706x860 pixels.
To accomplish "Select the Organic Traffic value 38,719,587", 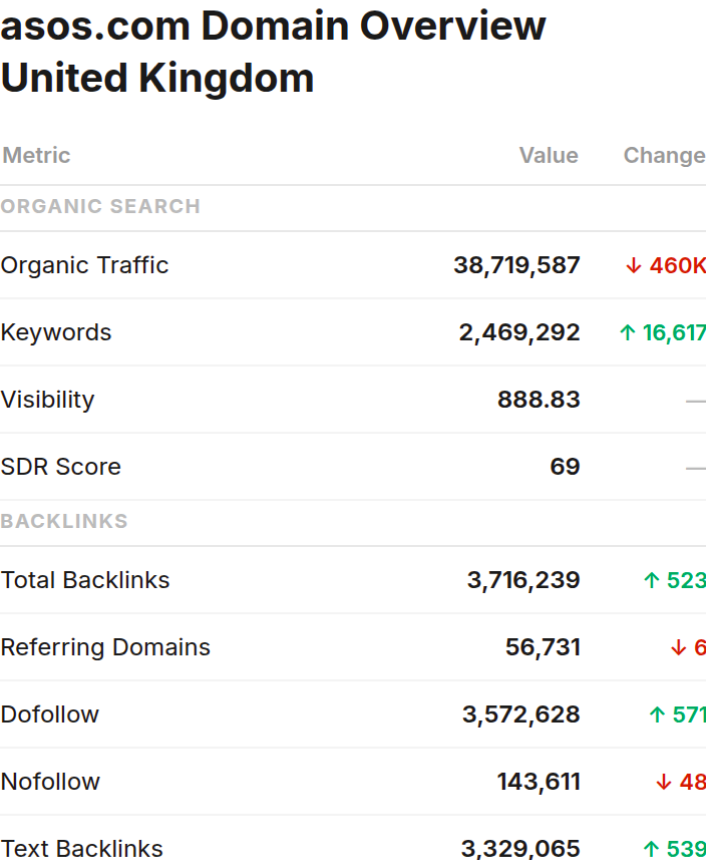I will pos(516,266).
